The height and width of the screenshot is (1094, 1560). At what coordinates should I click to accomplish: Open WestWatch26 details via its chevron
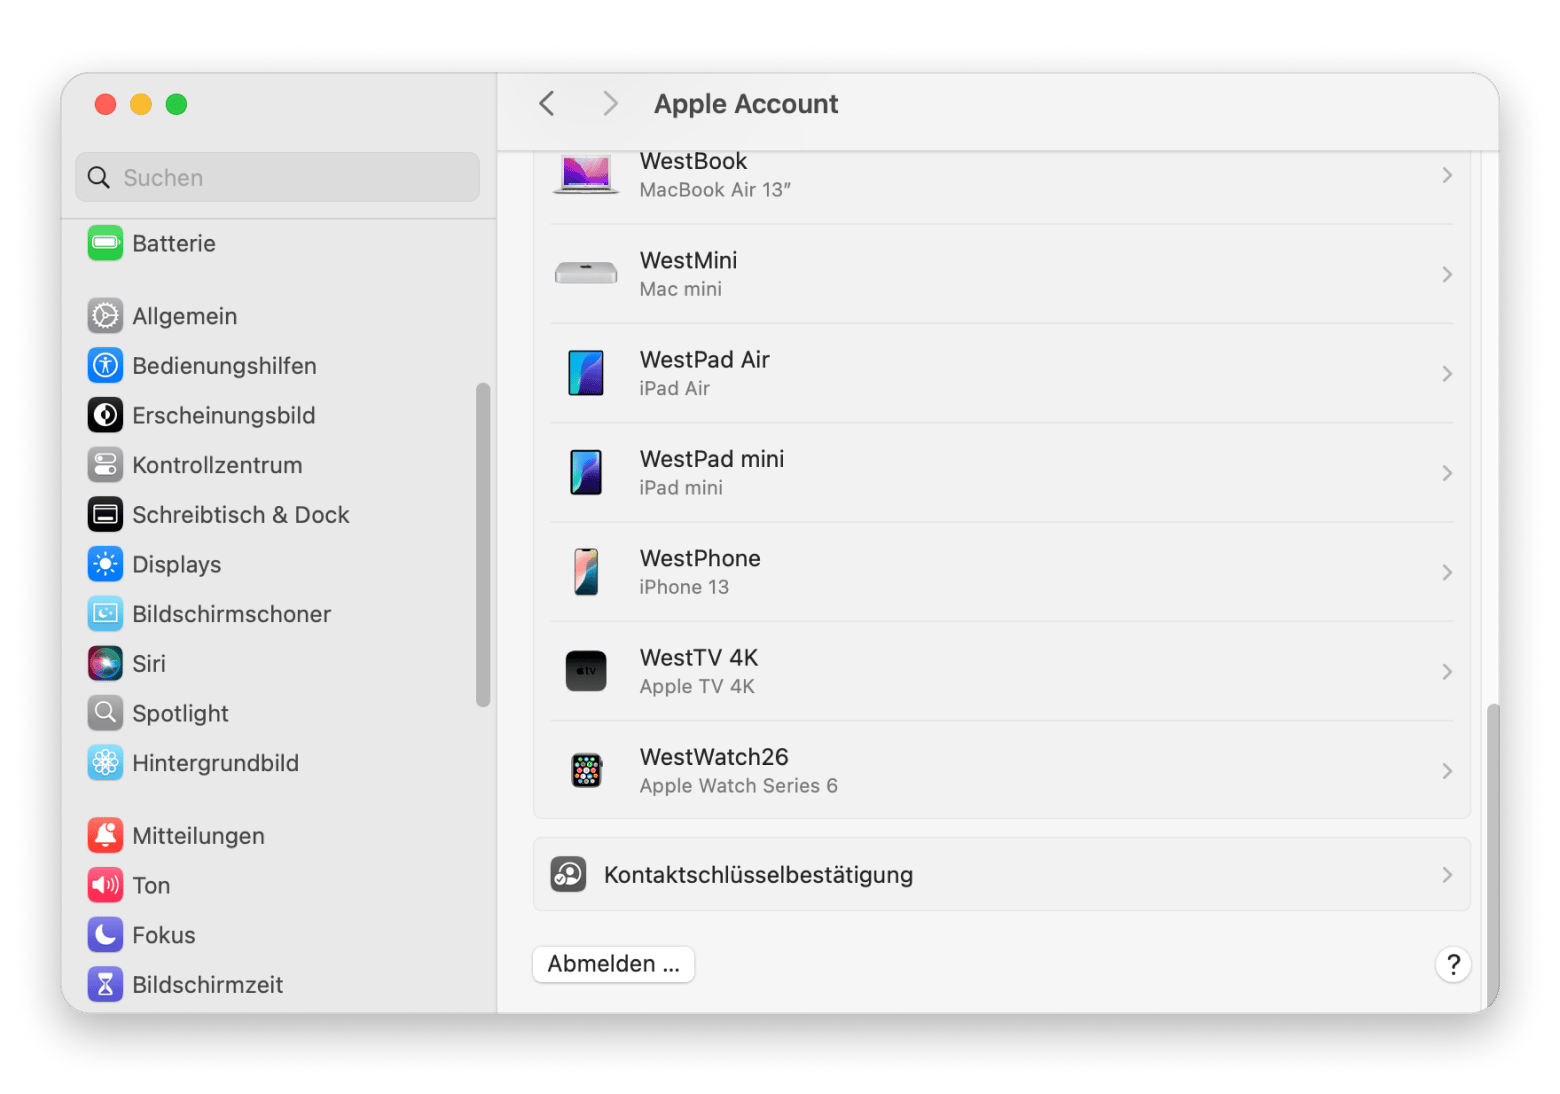tap(1446, 771)
